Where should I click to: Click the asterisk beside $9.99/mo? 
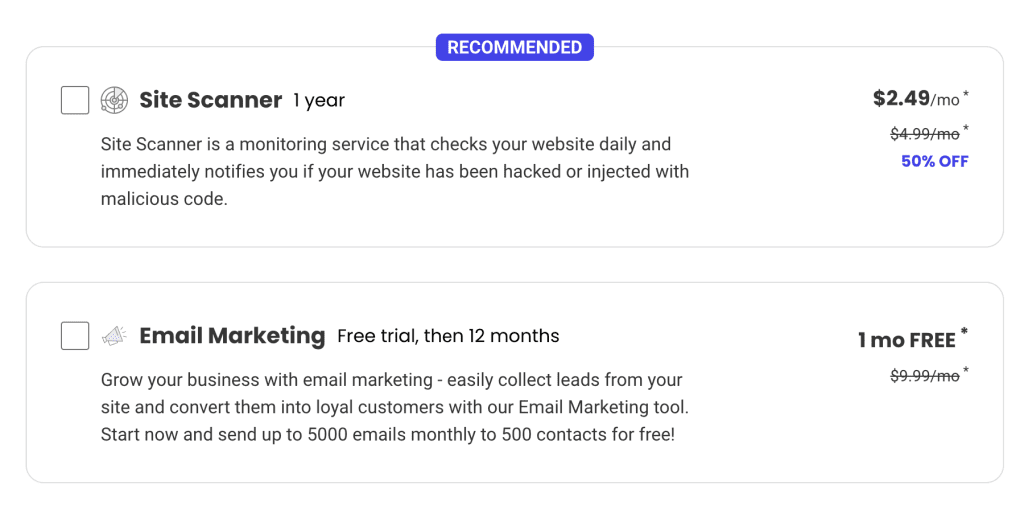click(966, 370)
